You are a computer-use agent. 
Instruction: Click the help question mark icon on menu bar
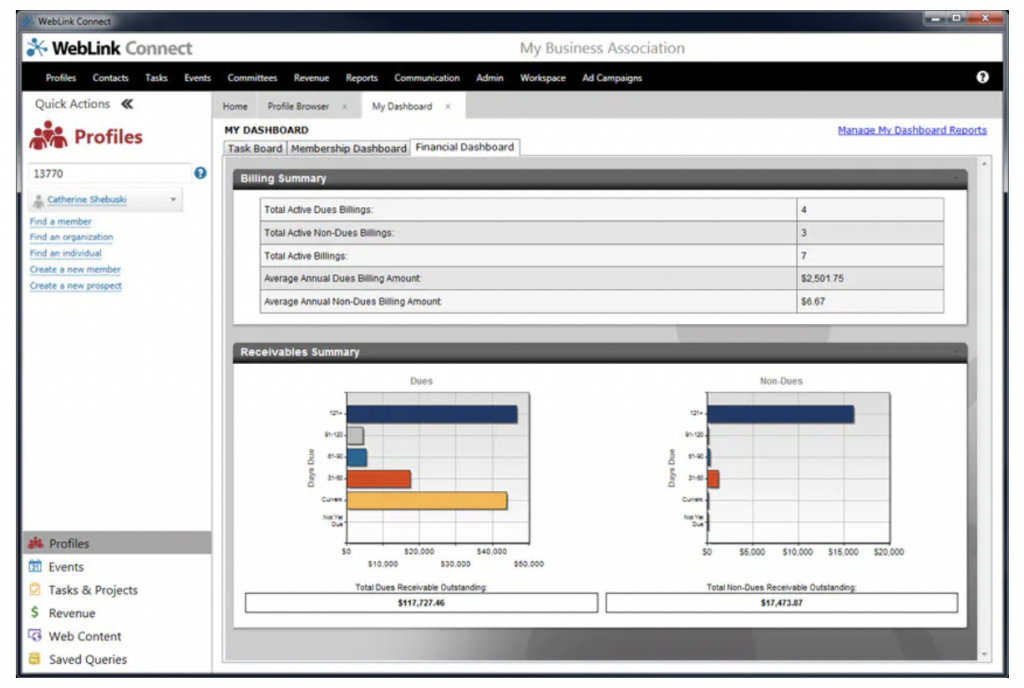pos(983,78)
